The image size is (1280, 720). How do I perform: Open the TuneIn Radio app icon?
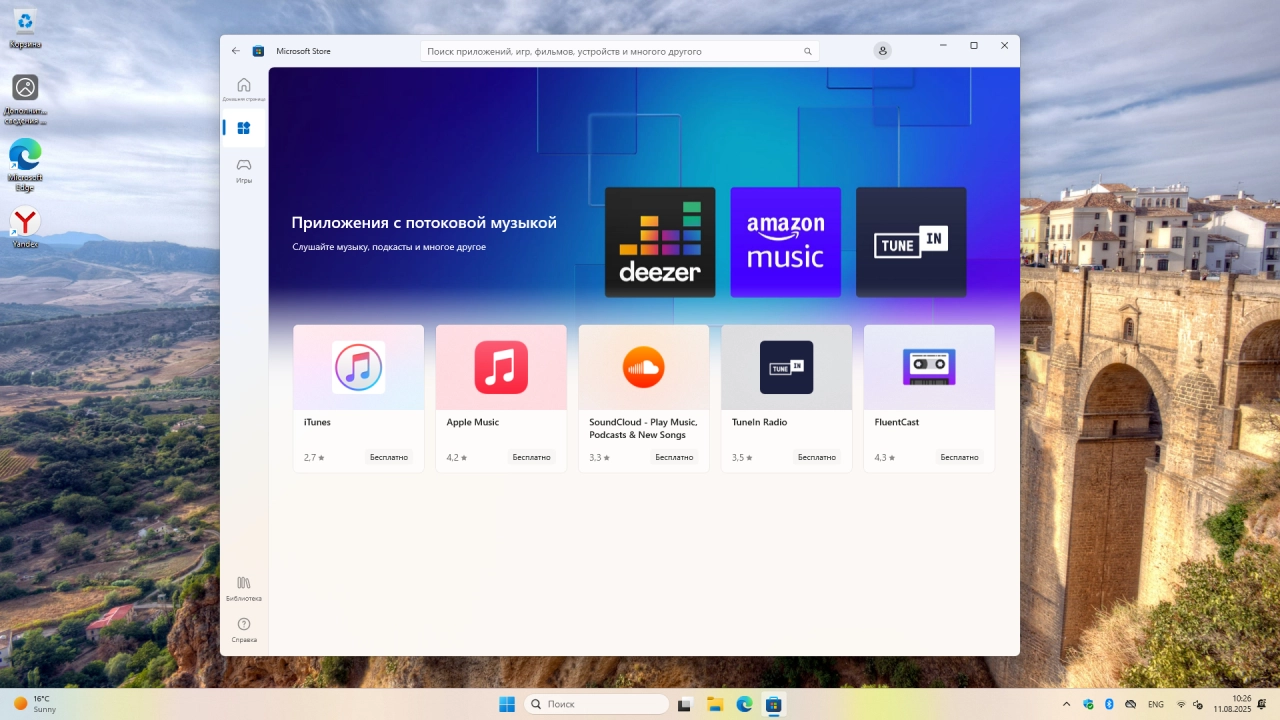(x=786, y=367)
